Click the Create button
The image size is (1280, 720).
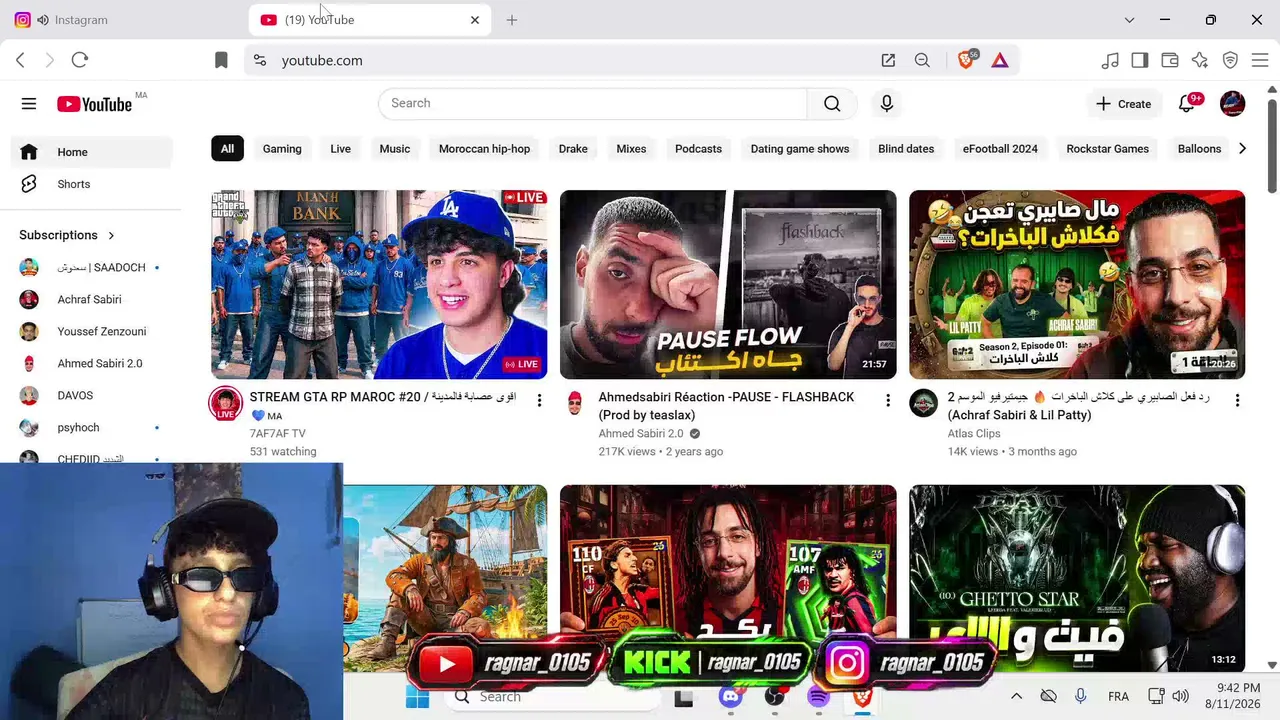click(1124, 104)
